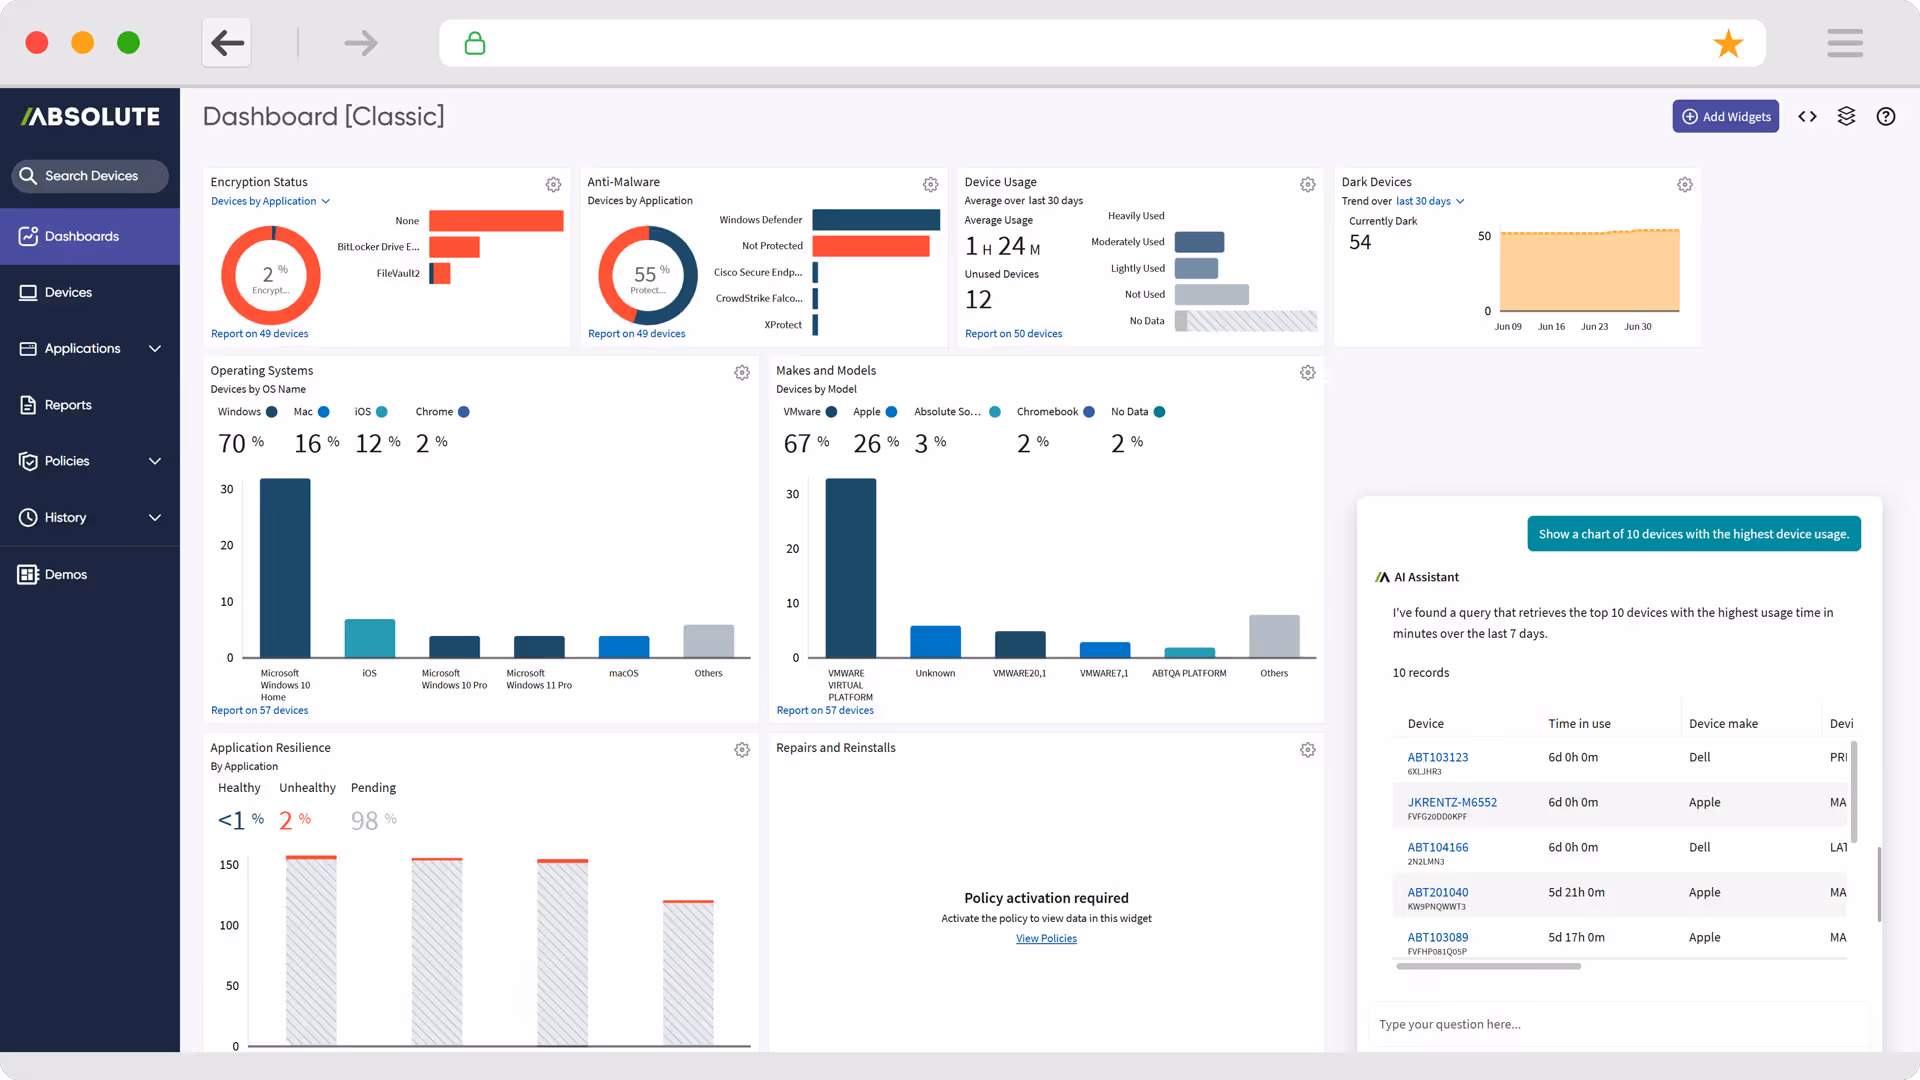Follow the View Policies link
1920x1080 pixels.
point(1046,939)
